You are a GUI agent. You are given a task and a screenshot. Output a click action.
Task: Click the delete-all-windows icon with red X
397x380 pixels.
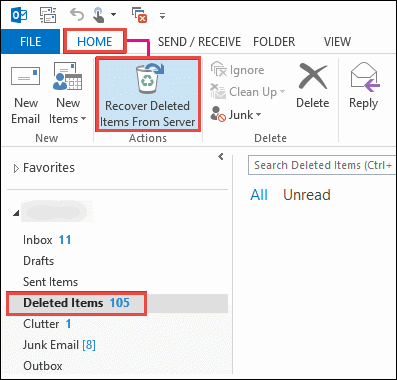[139, 15]
